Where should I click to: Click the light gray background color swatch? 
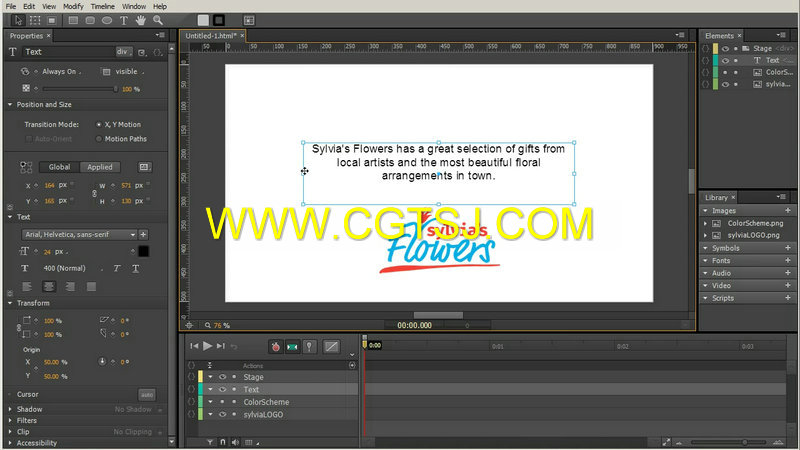(x=203, y=20)
